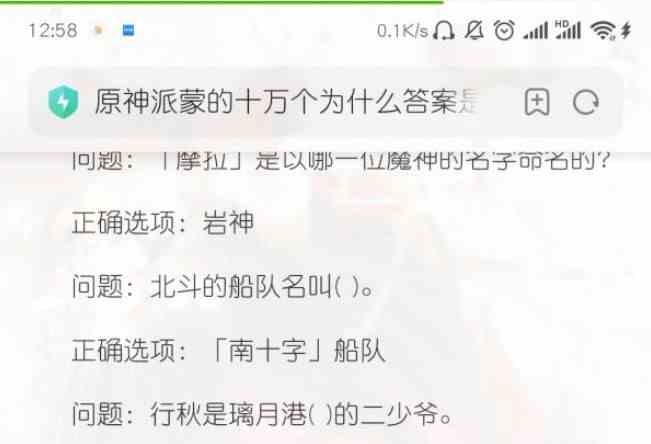Tap the headphones status icon
Image resolution: width=651 pixels, height=444 pixels.
coord(443,31)
